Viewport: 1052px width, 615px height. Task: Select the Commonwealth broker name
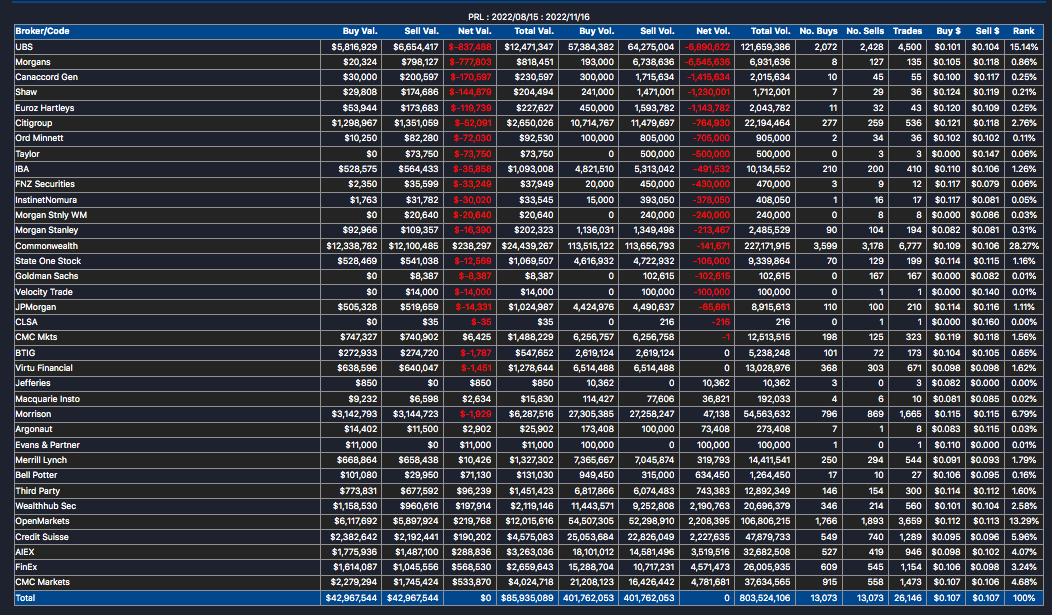(x=46, y=246)
